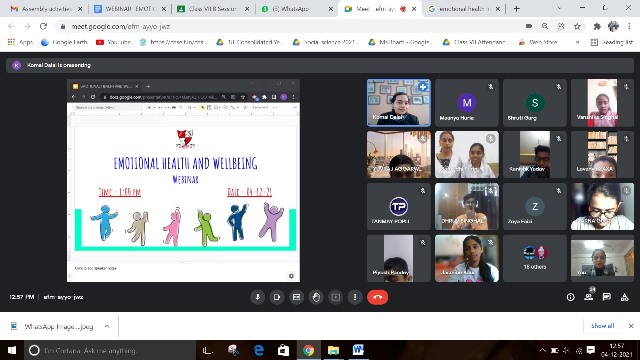This screenshot has width=640, height=360.
Task: Close the downloads bar
Action: pos(631,326)
